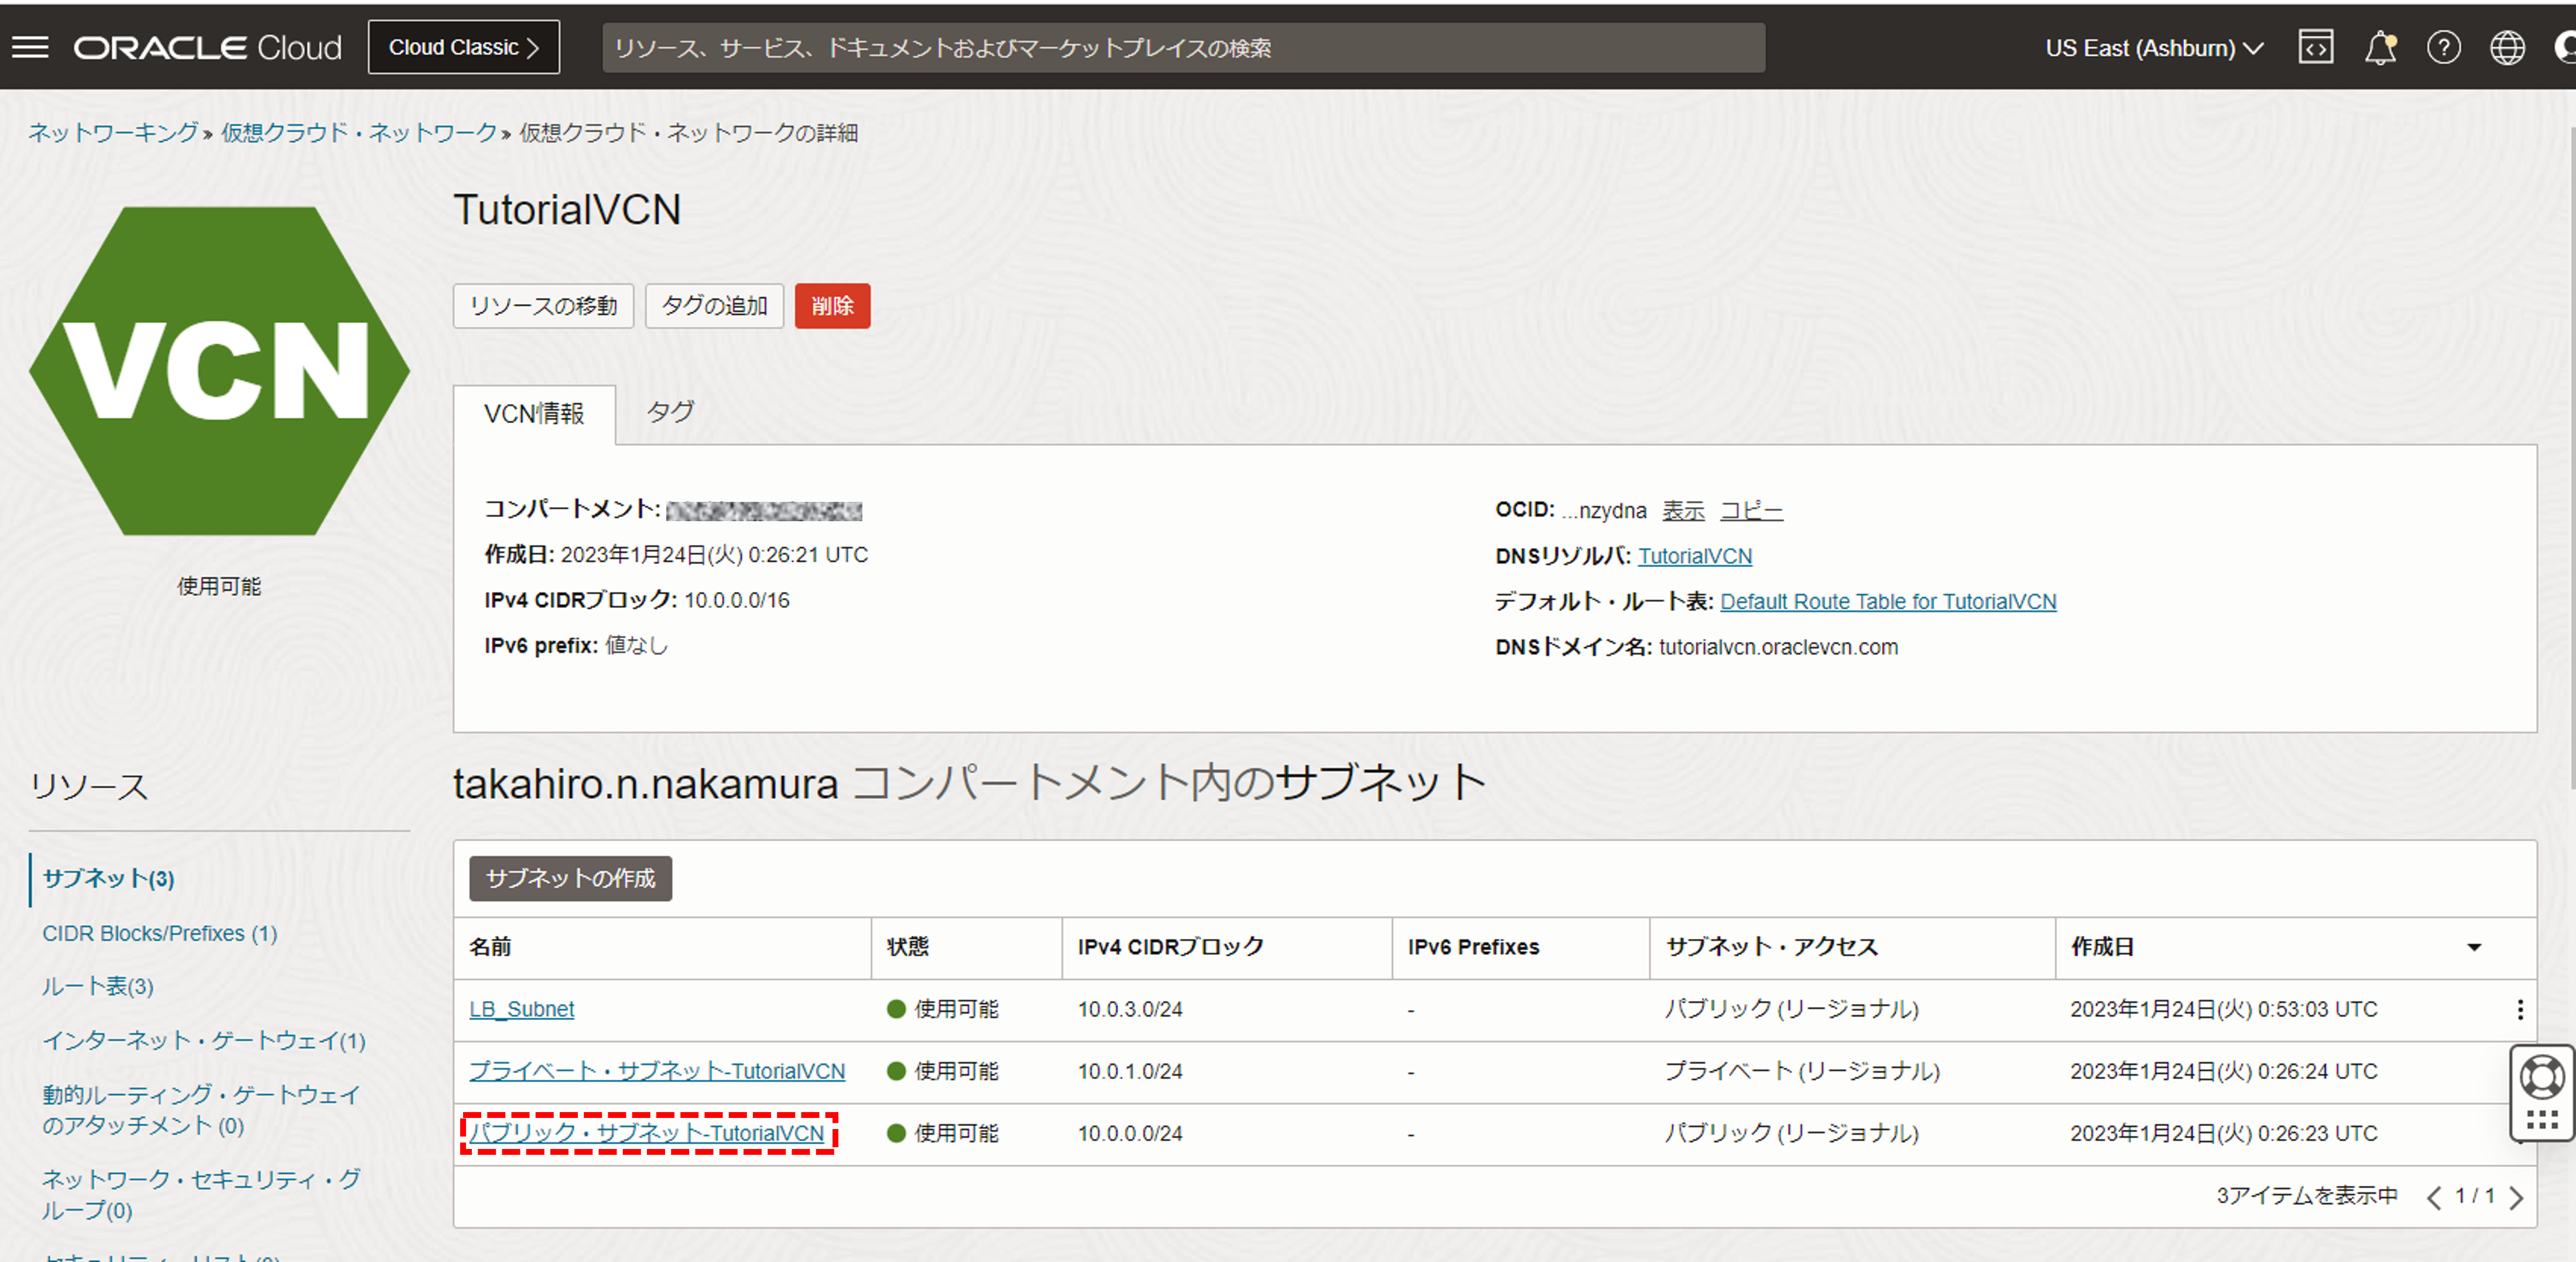Image resolution: width=2576 pixels, height=1262 pixels.
Task: Click the red 削除 button
Action: click(x=832, y=306)
